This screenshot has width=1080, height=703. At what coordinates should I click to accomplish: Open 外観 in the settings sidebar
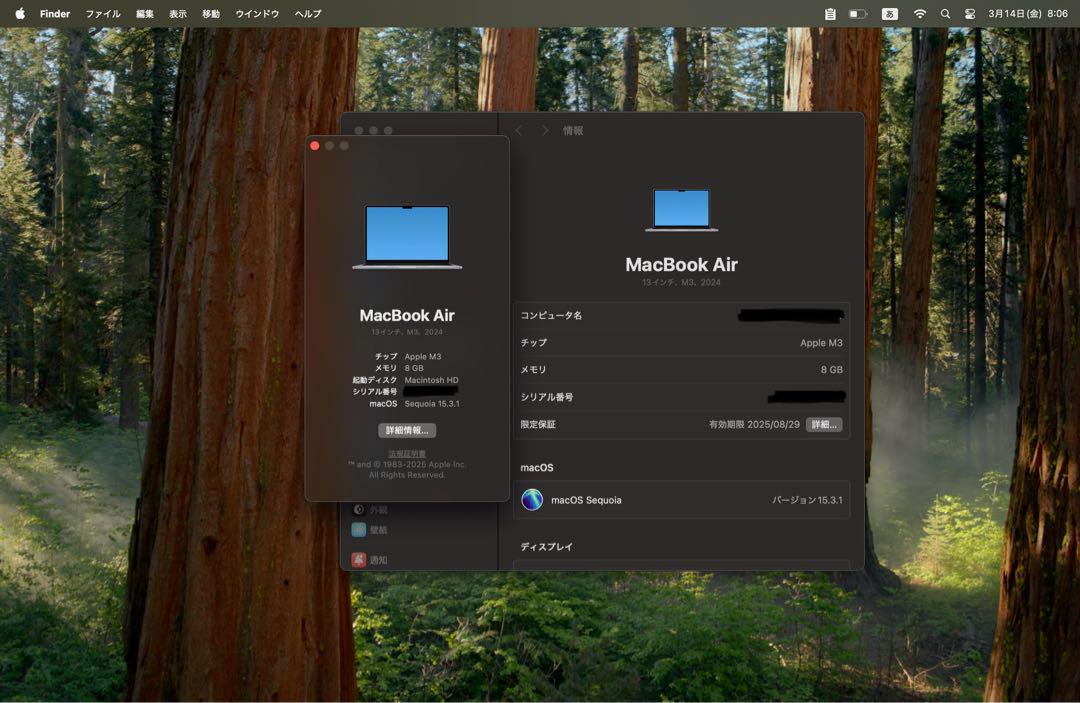click(370, 510)
